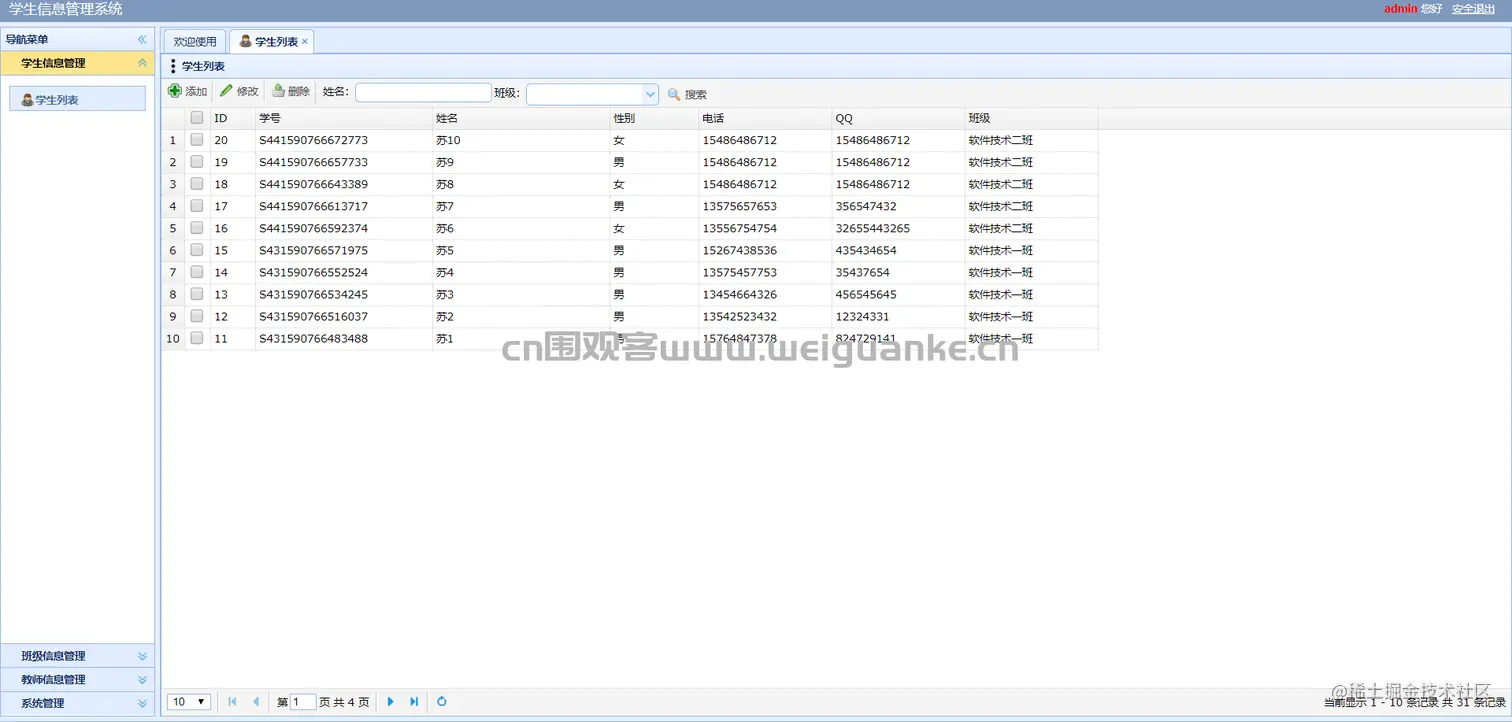
Task: Click the magnifier Search (搜索) icon
Action: 674,94
